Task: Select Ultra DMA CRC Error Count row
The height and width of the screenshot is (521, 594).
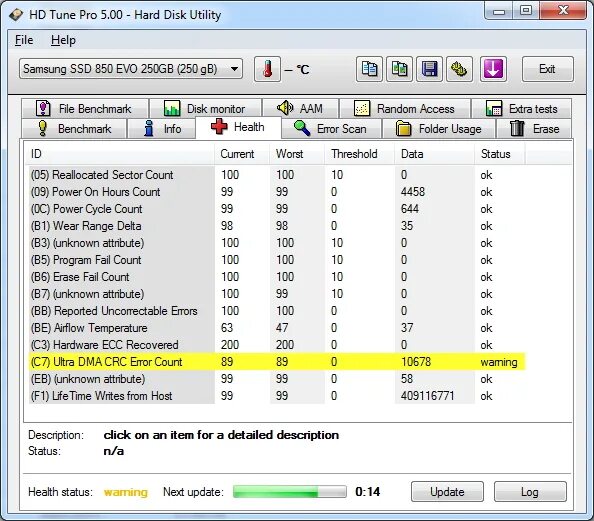Action: [277, 362]
